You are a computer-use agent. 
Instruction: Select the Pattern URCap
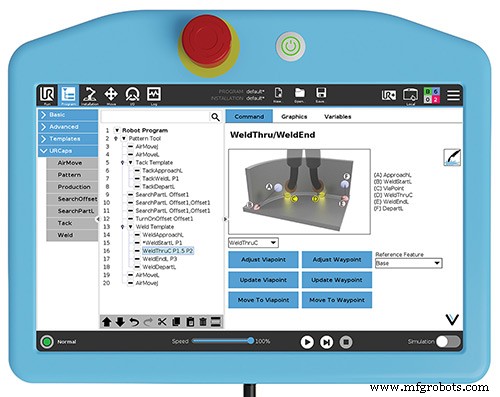tap(72, 175)
